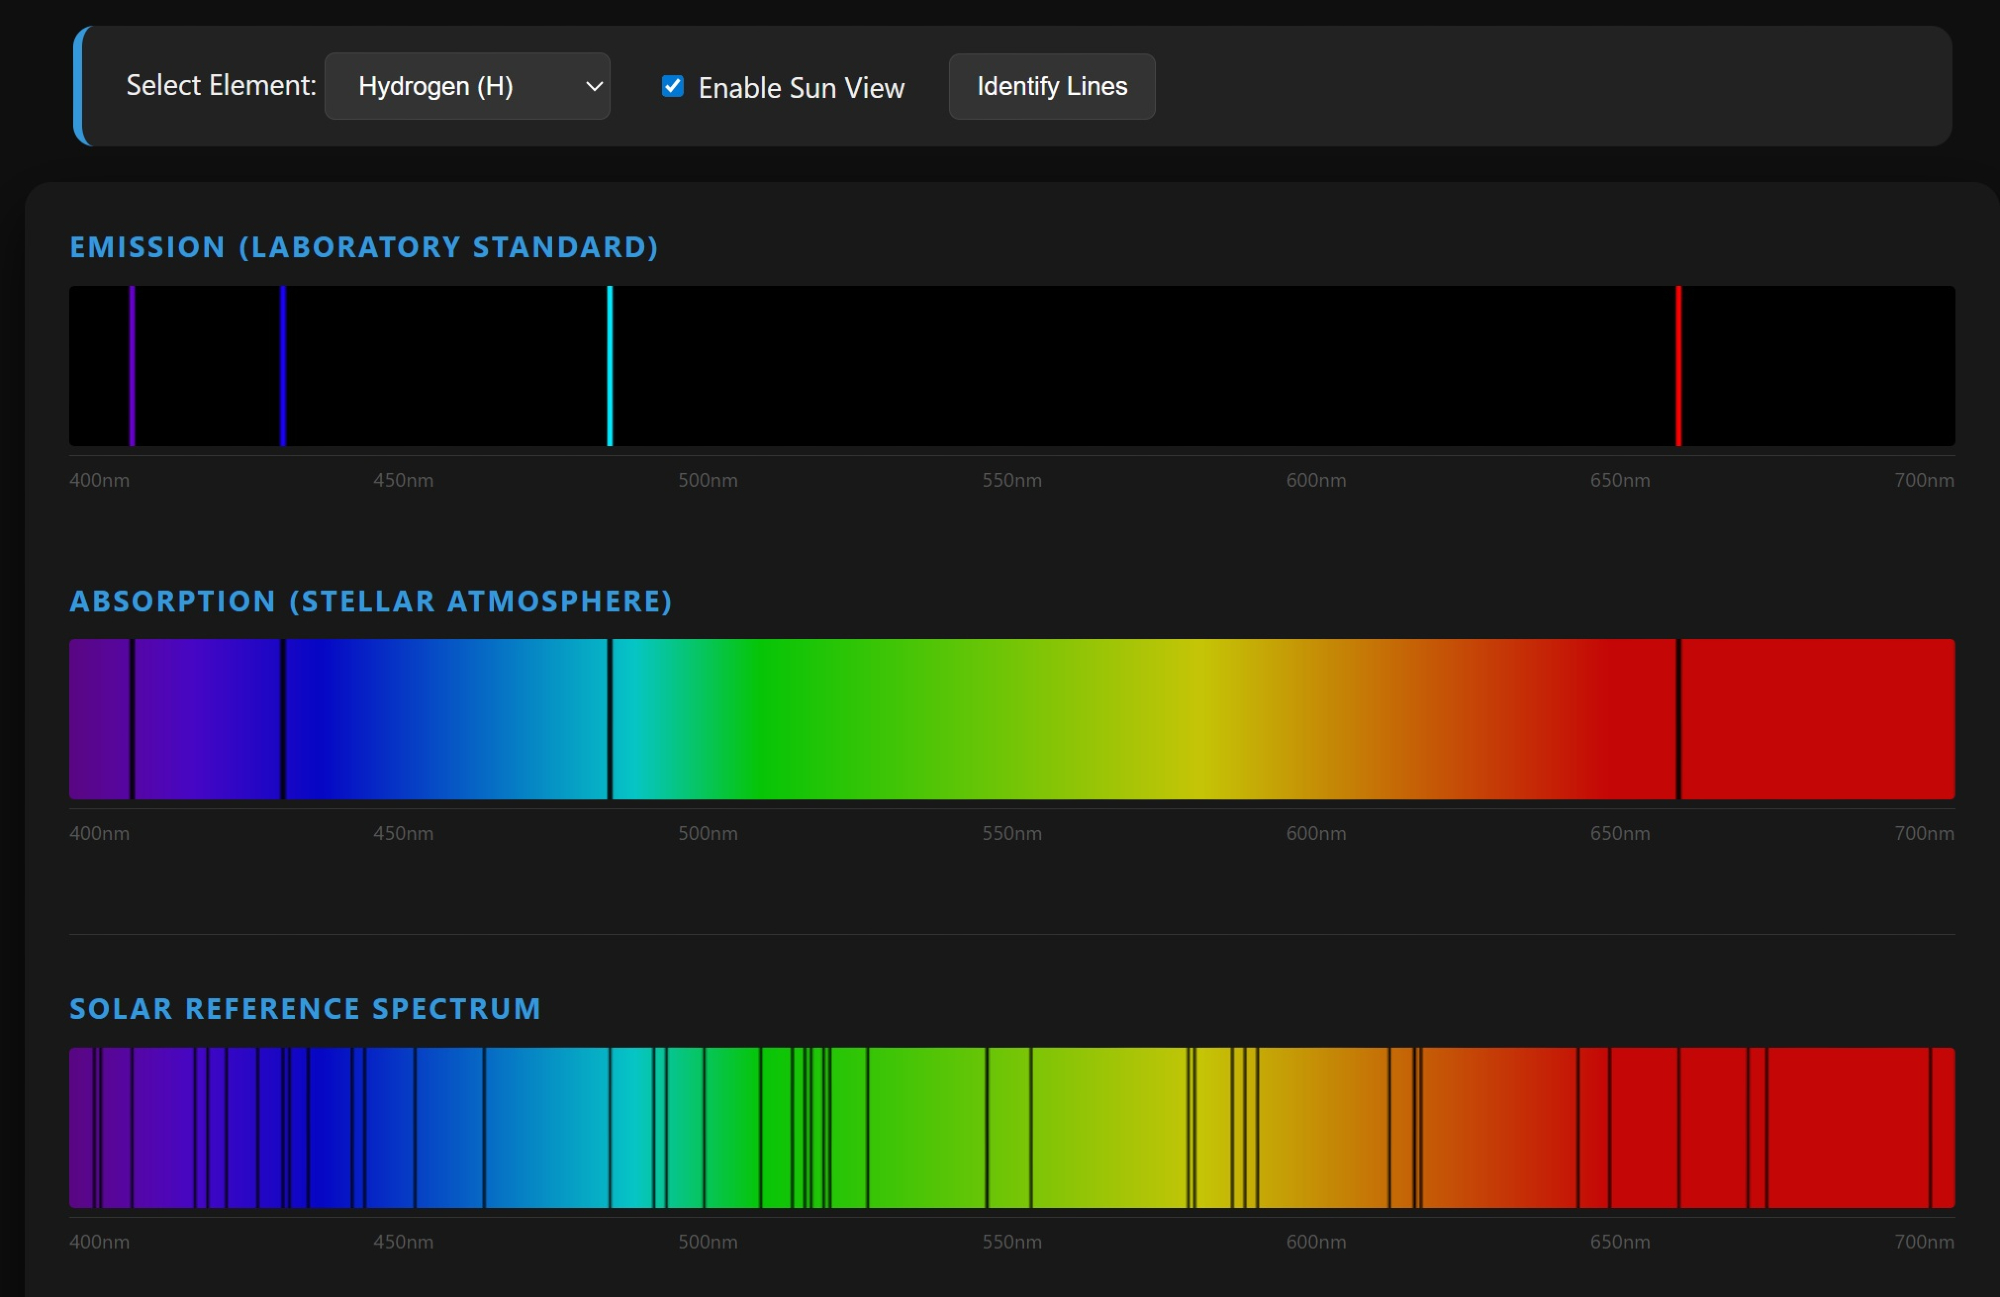Click the Select Element label
2000x1297 pixels.
pos(221,86)
